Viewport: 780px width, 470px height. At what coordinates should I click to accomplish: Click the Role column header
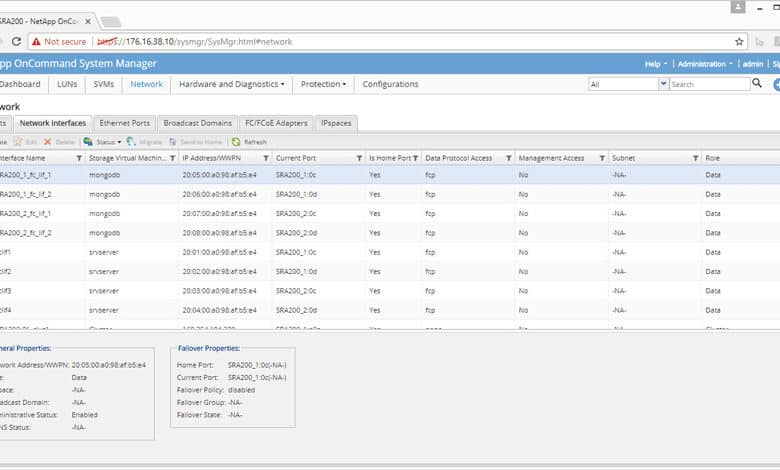(x=712, y=158)
